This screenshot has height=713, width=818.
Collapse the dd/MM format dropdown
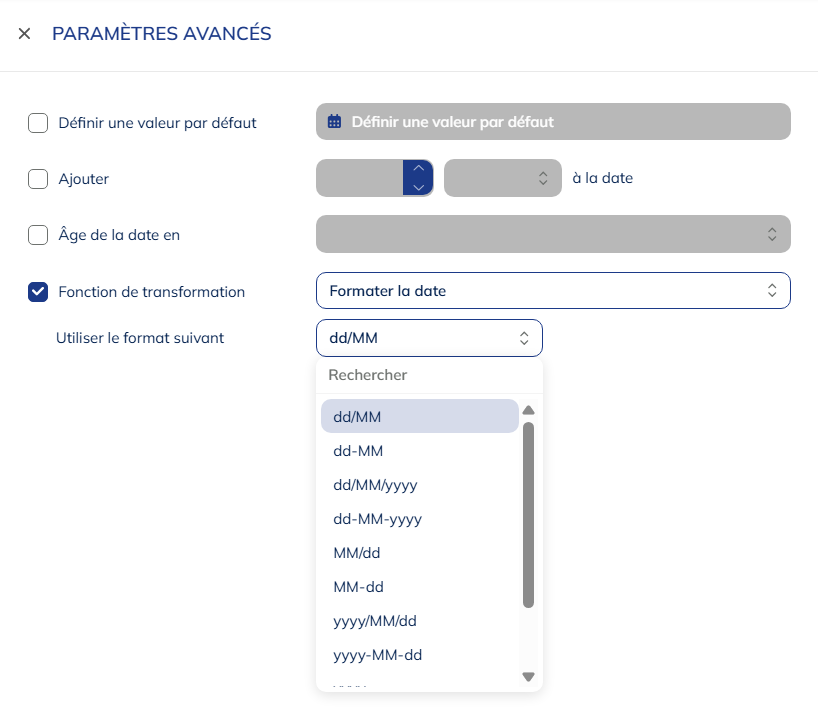429,338
